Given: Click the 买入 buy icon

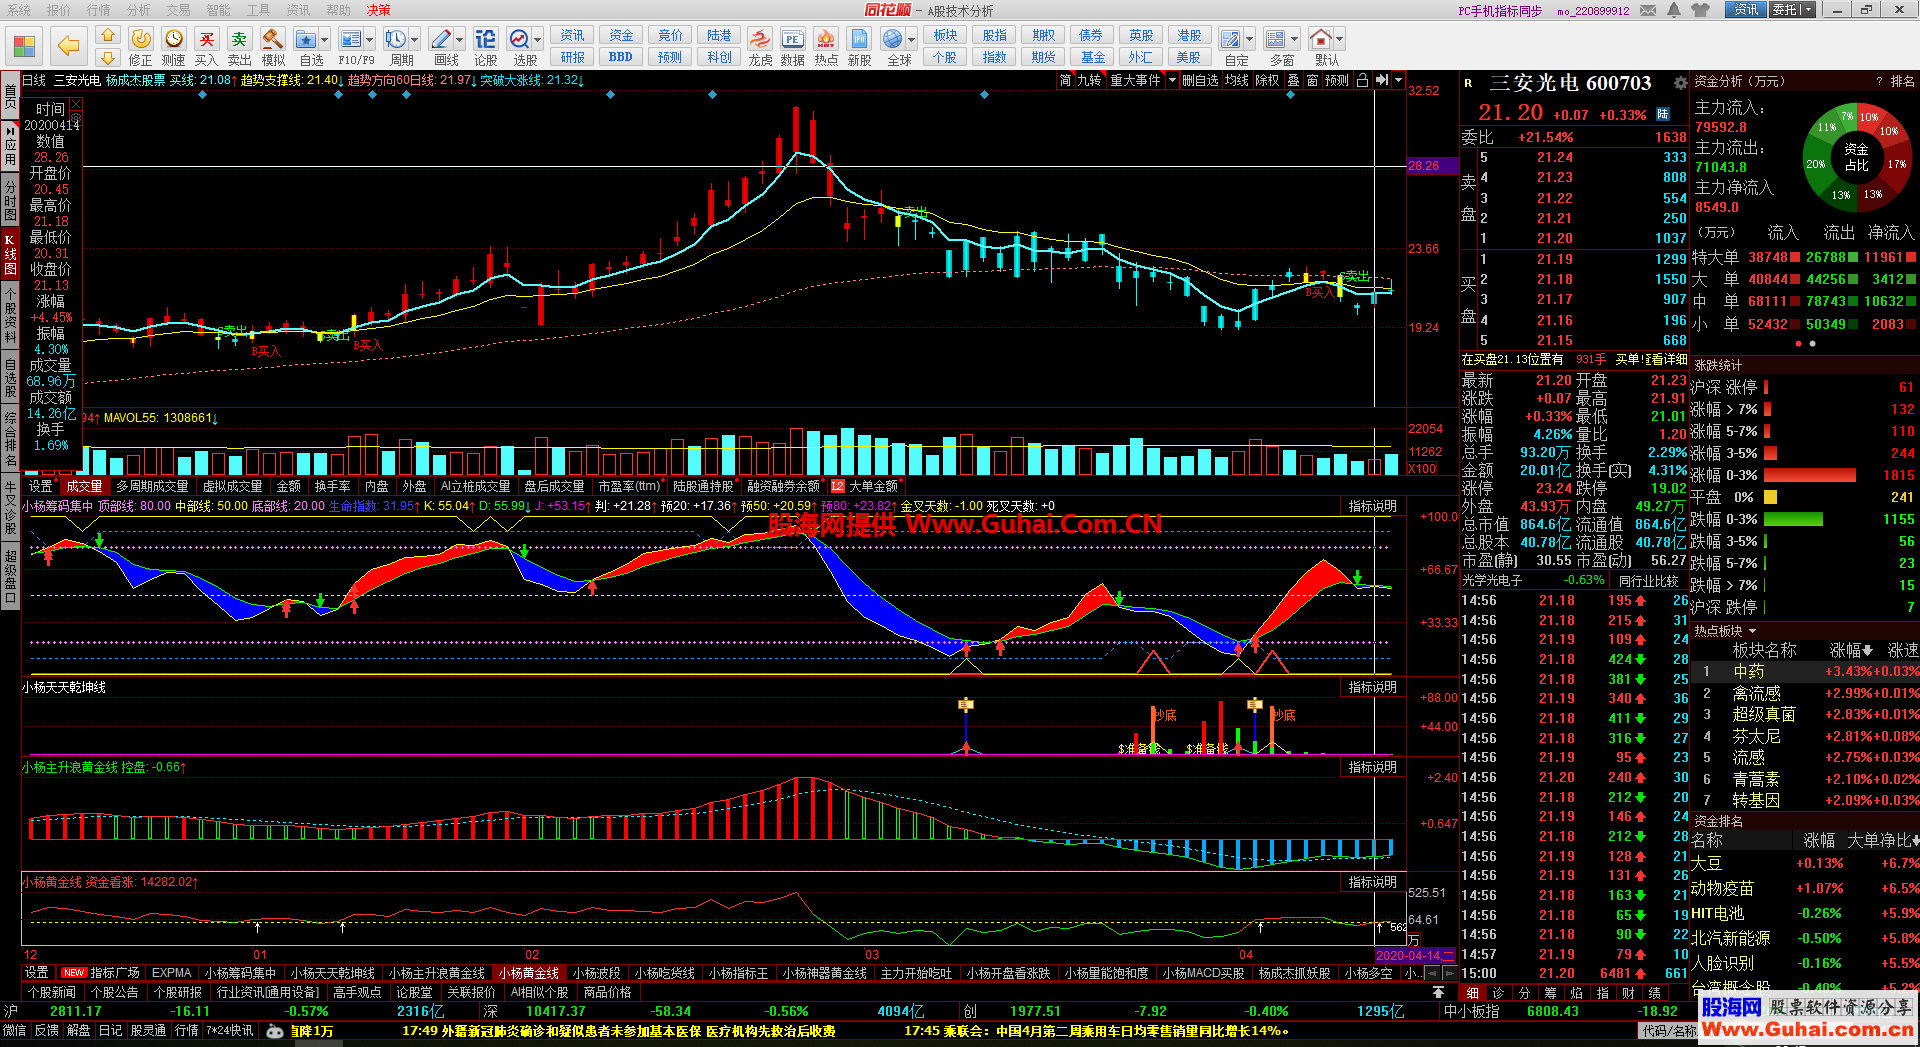Looking at the screenshot, I should point(207,46).
